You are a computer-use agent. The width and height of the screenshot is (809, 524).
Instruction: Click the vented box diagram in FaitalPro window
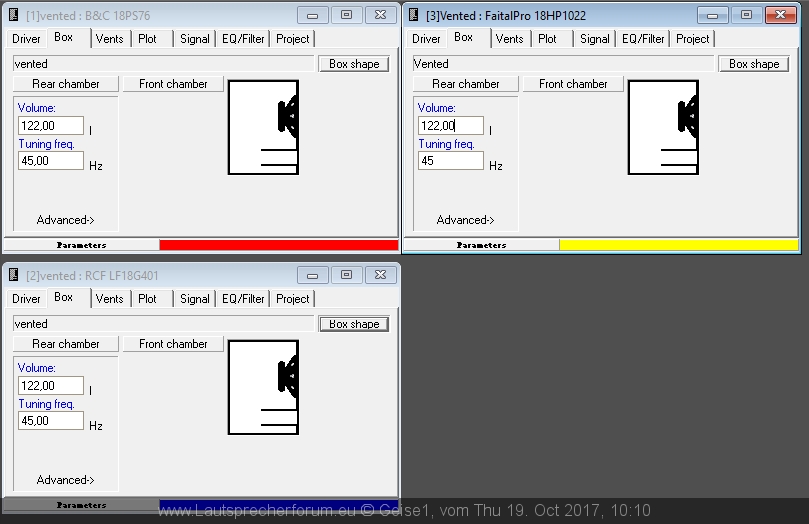tap(663, 127)
